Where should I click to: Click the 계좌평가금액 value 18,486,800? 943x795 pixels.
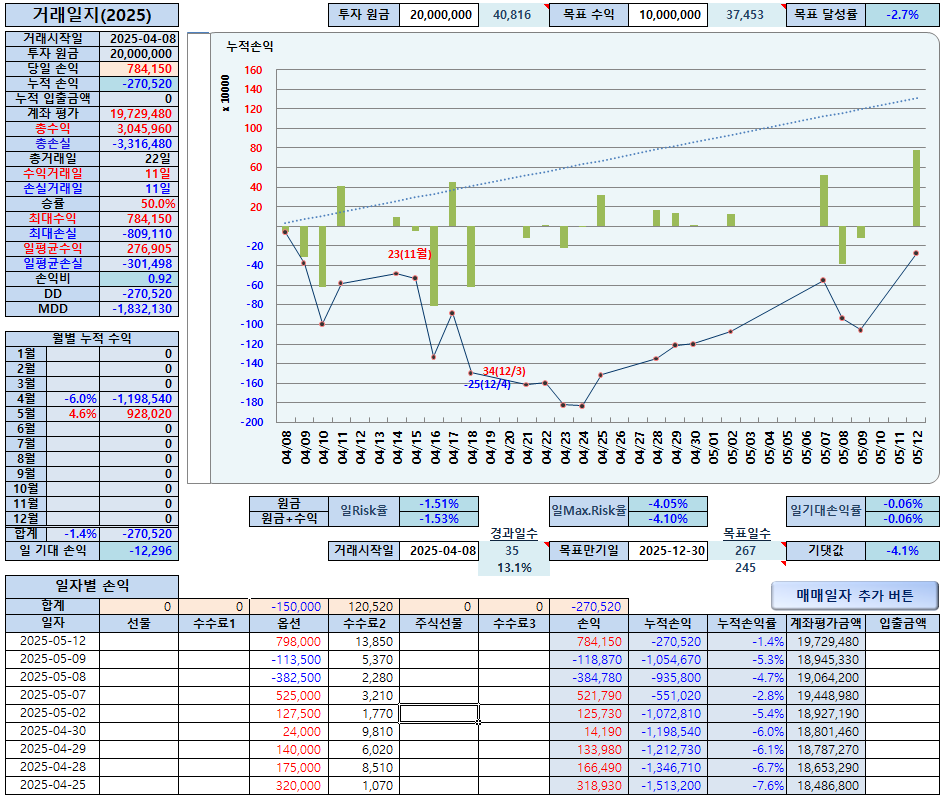coord(826,786)
